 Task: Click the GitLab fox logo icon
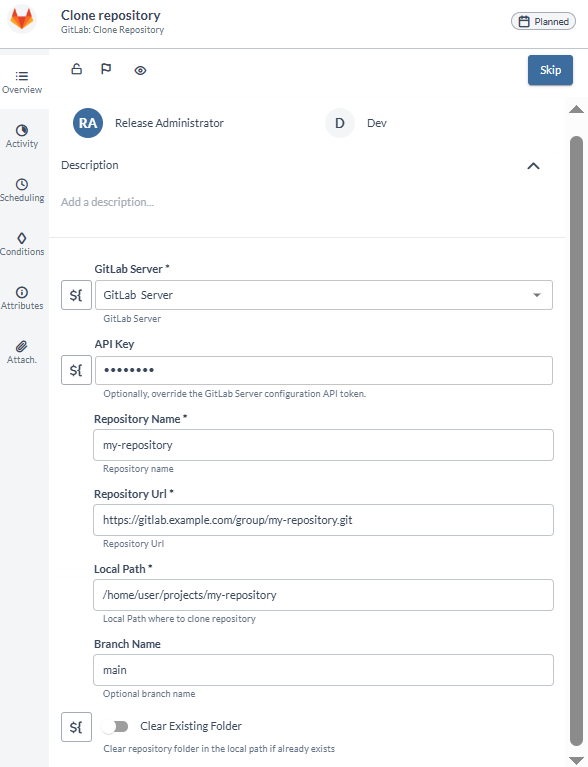[22, 20]
